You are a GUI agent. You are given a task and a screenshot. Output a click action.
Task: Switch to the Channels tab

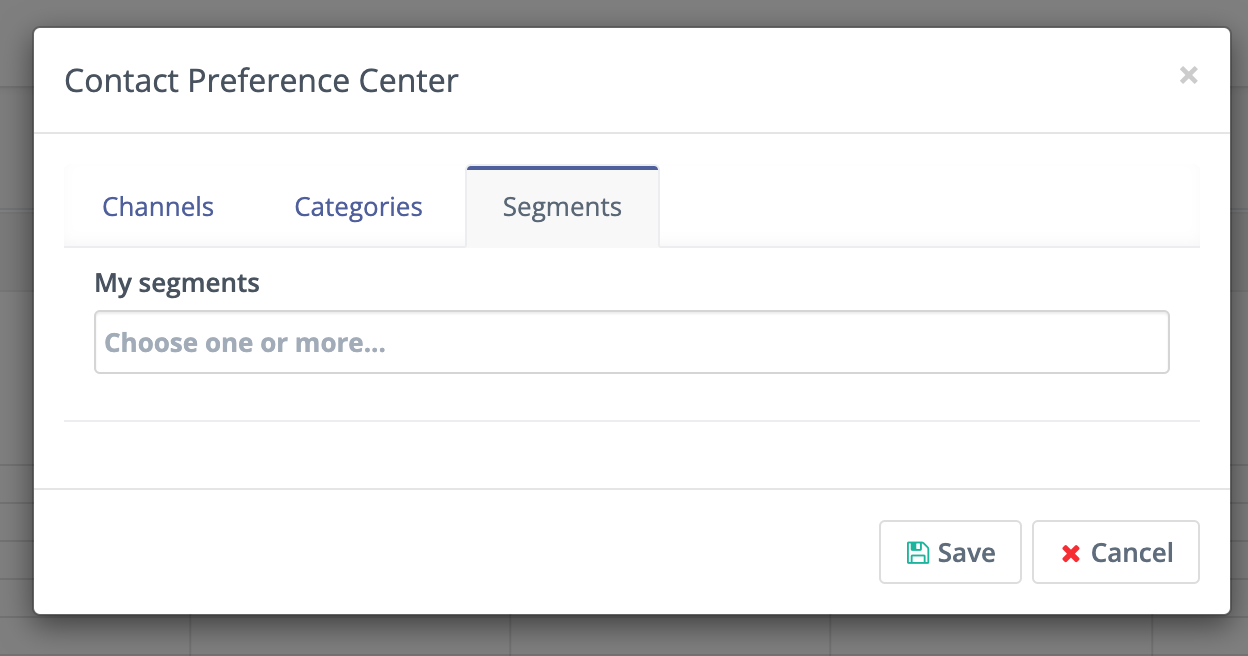point(157,206)
